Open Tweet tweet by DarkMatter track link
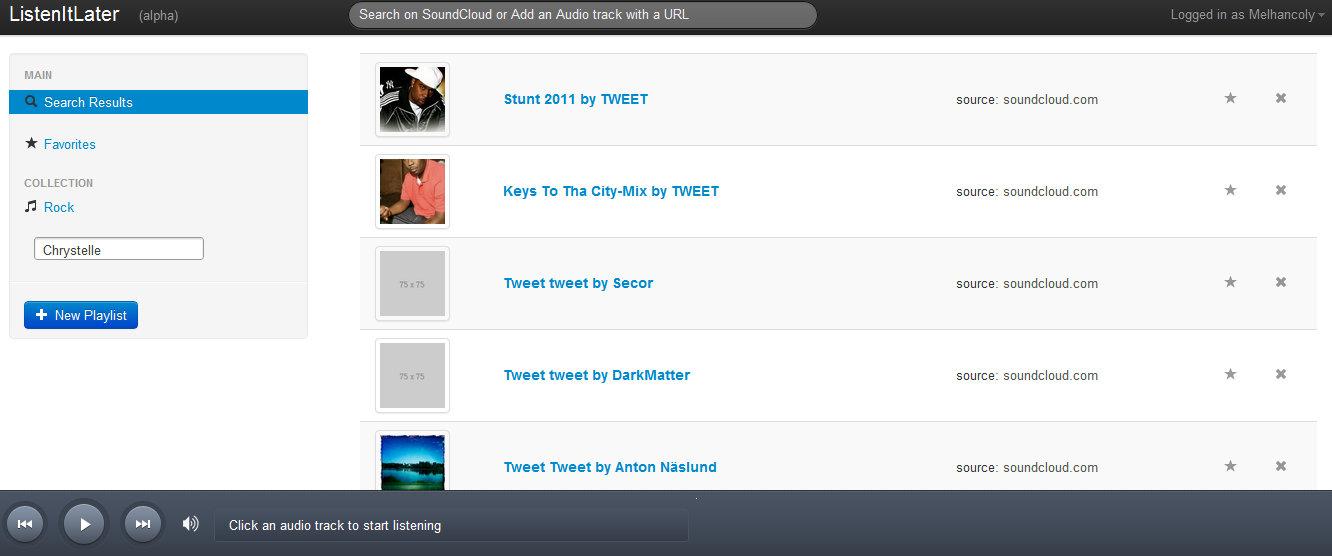Screen dimensions: 1332x556 pos(597,375)
